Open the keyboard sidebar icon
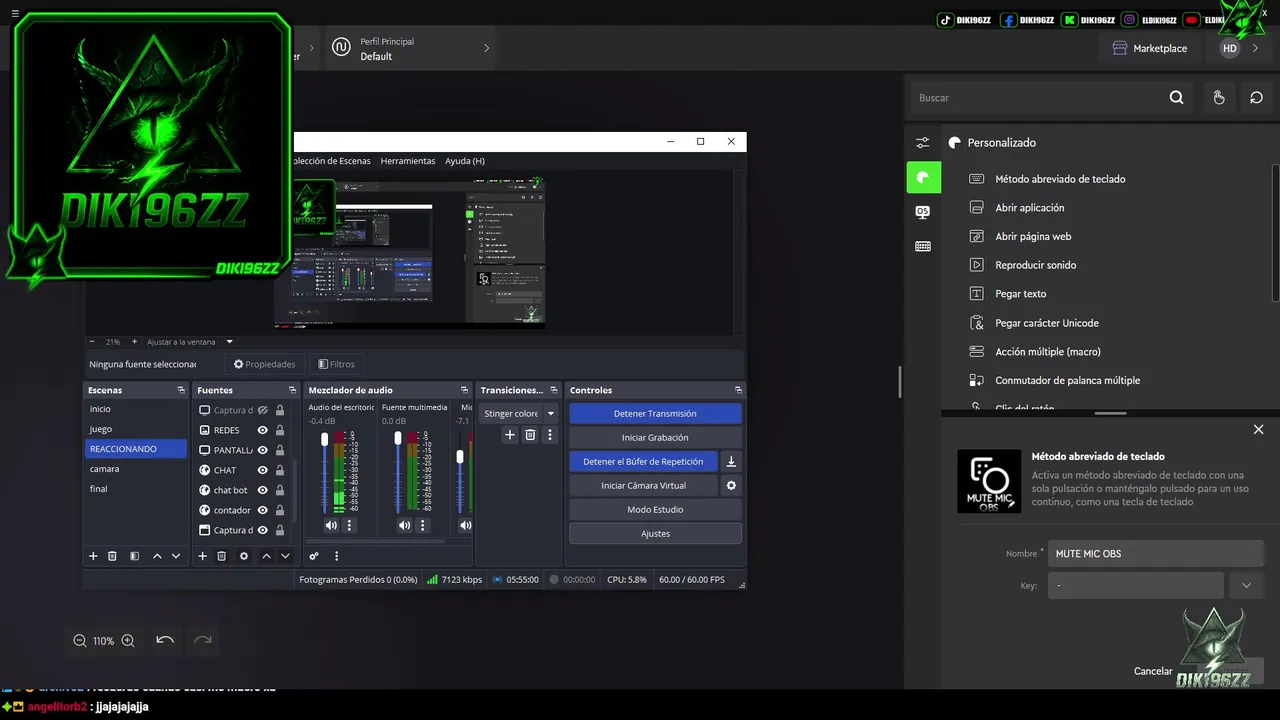 tap(923, 246)
